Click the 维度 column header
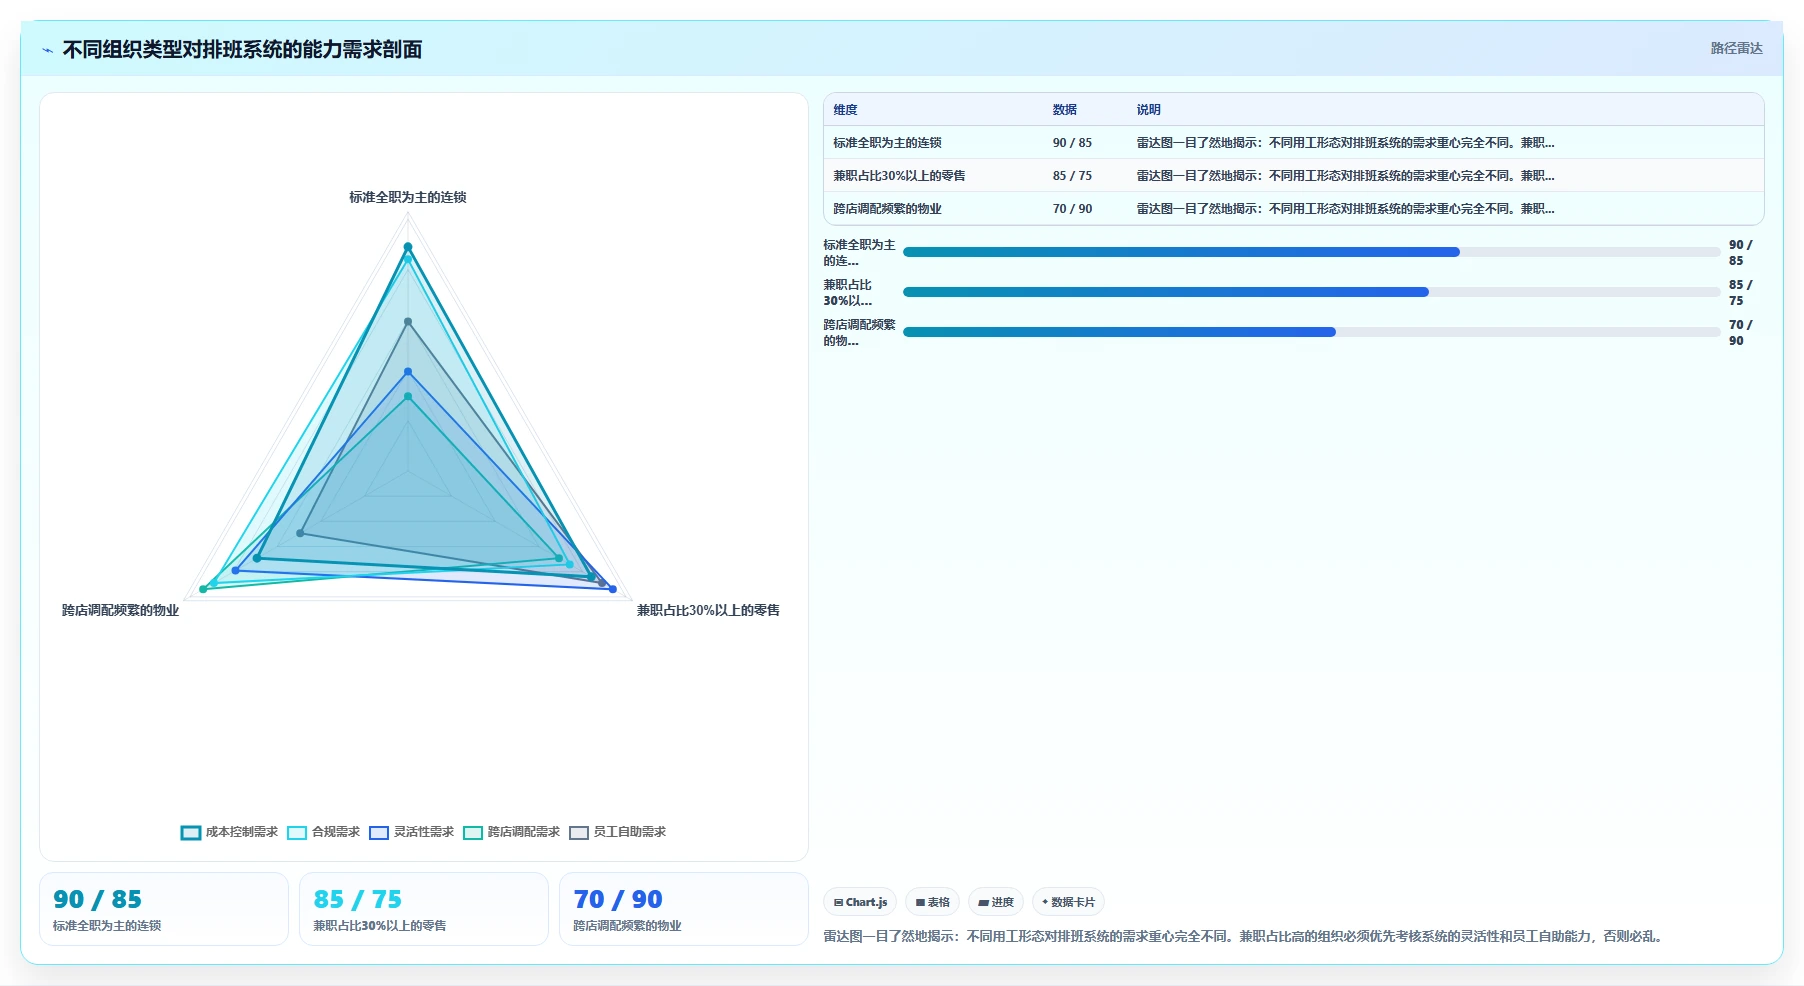1804x986 pixels. 846,110
